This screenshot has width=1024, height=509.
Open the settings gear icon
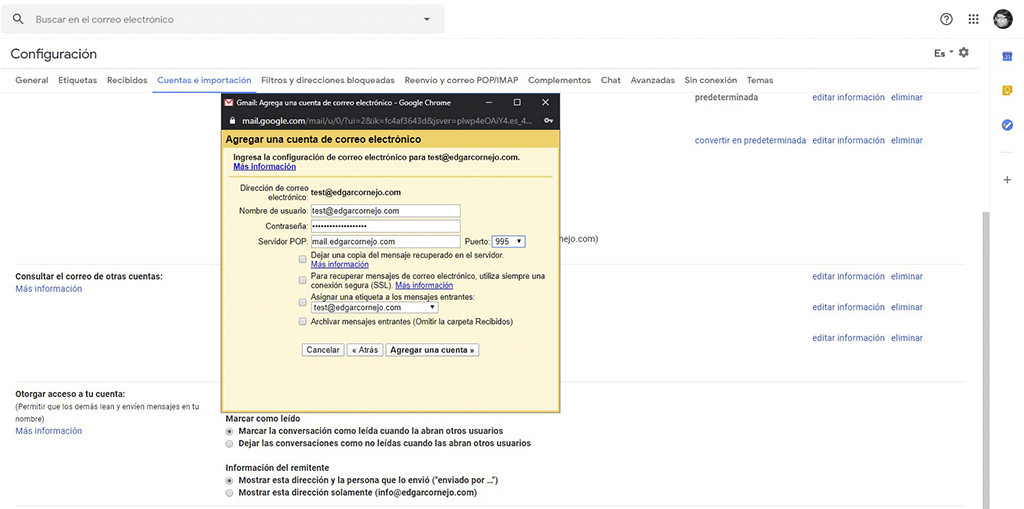[964, 53]
